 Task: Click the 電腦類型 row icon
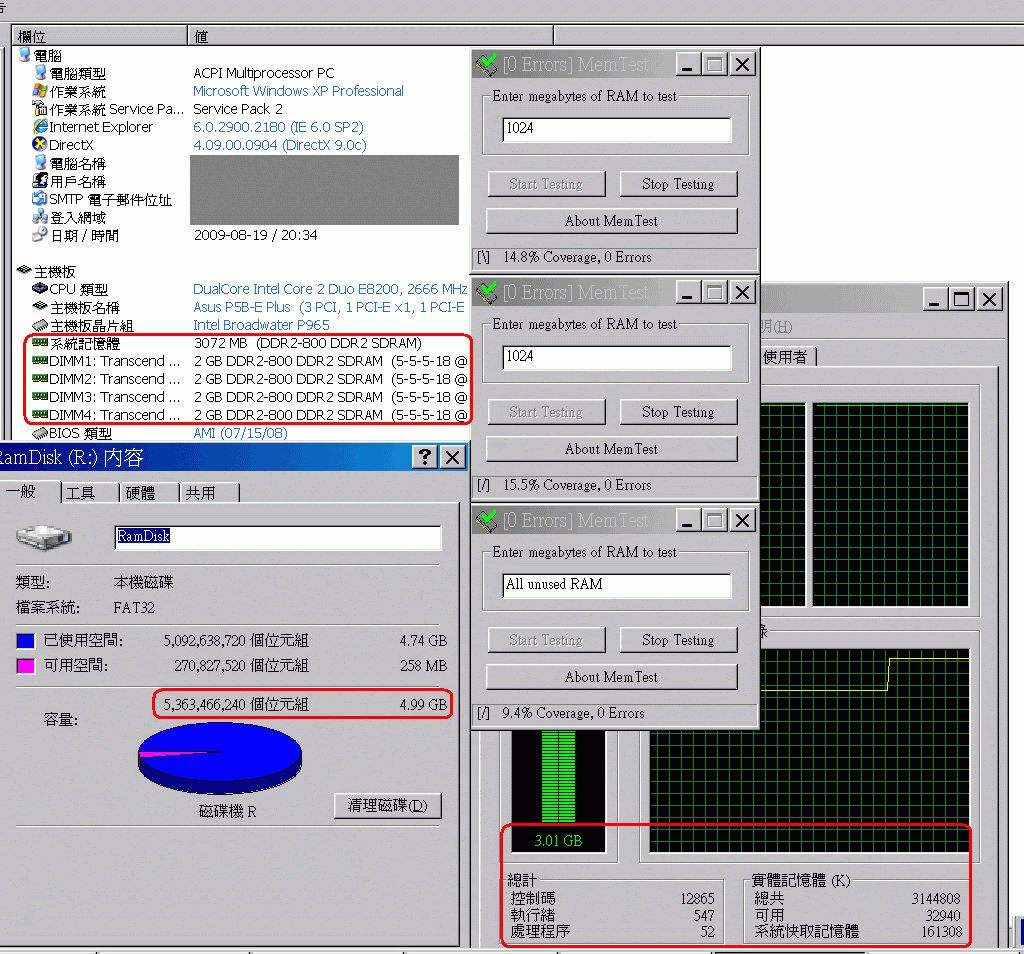click(40, 73)
